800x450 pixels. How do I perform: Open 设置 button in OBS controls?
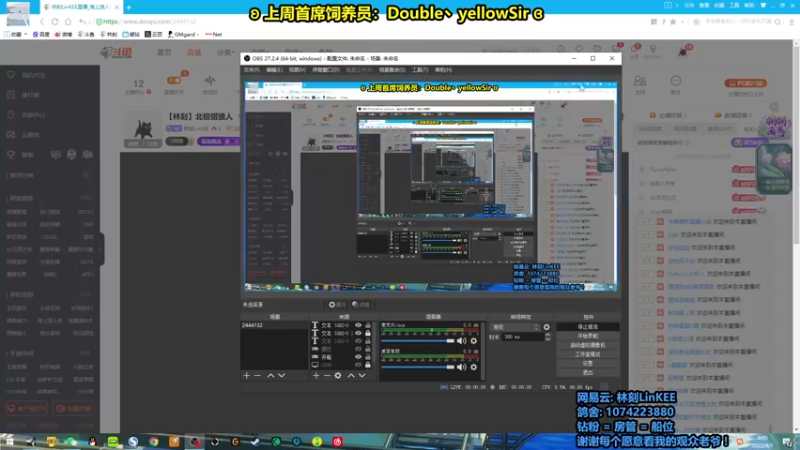click(x=588, y=363)
